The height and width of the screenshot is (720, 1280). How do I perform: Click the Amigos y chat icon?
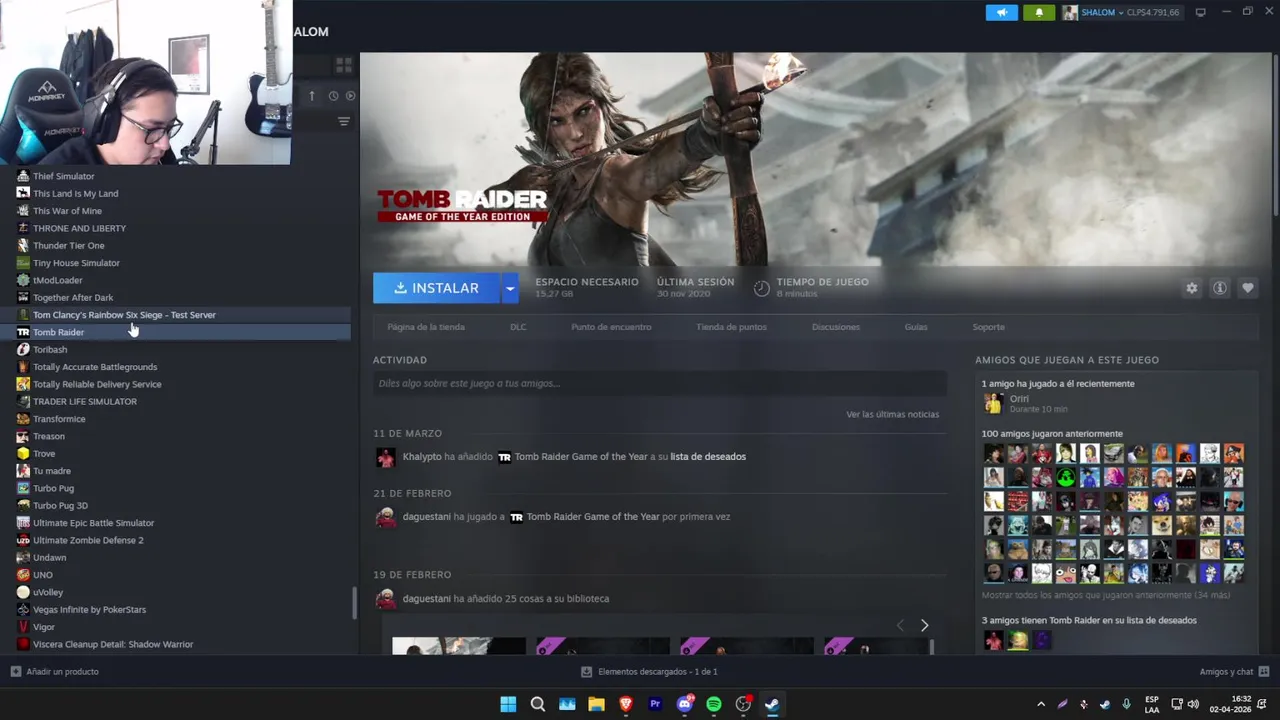1264,672
